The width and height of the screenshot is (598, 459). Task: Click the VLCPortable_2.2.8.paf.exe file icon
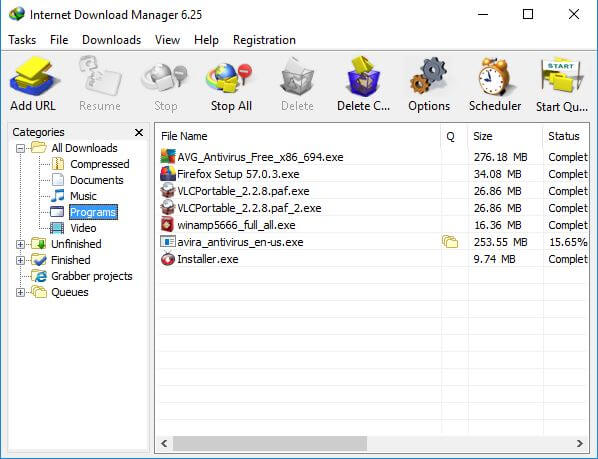click(x=168, y=191)
